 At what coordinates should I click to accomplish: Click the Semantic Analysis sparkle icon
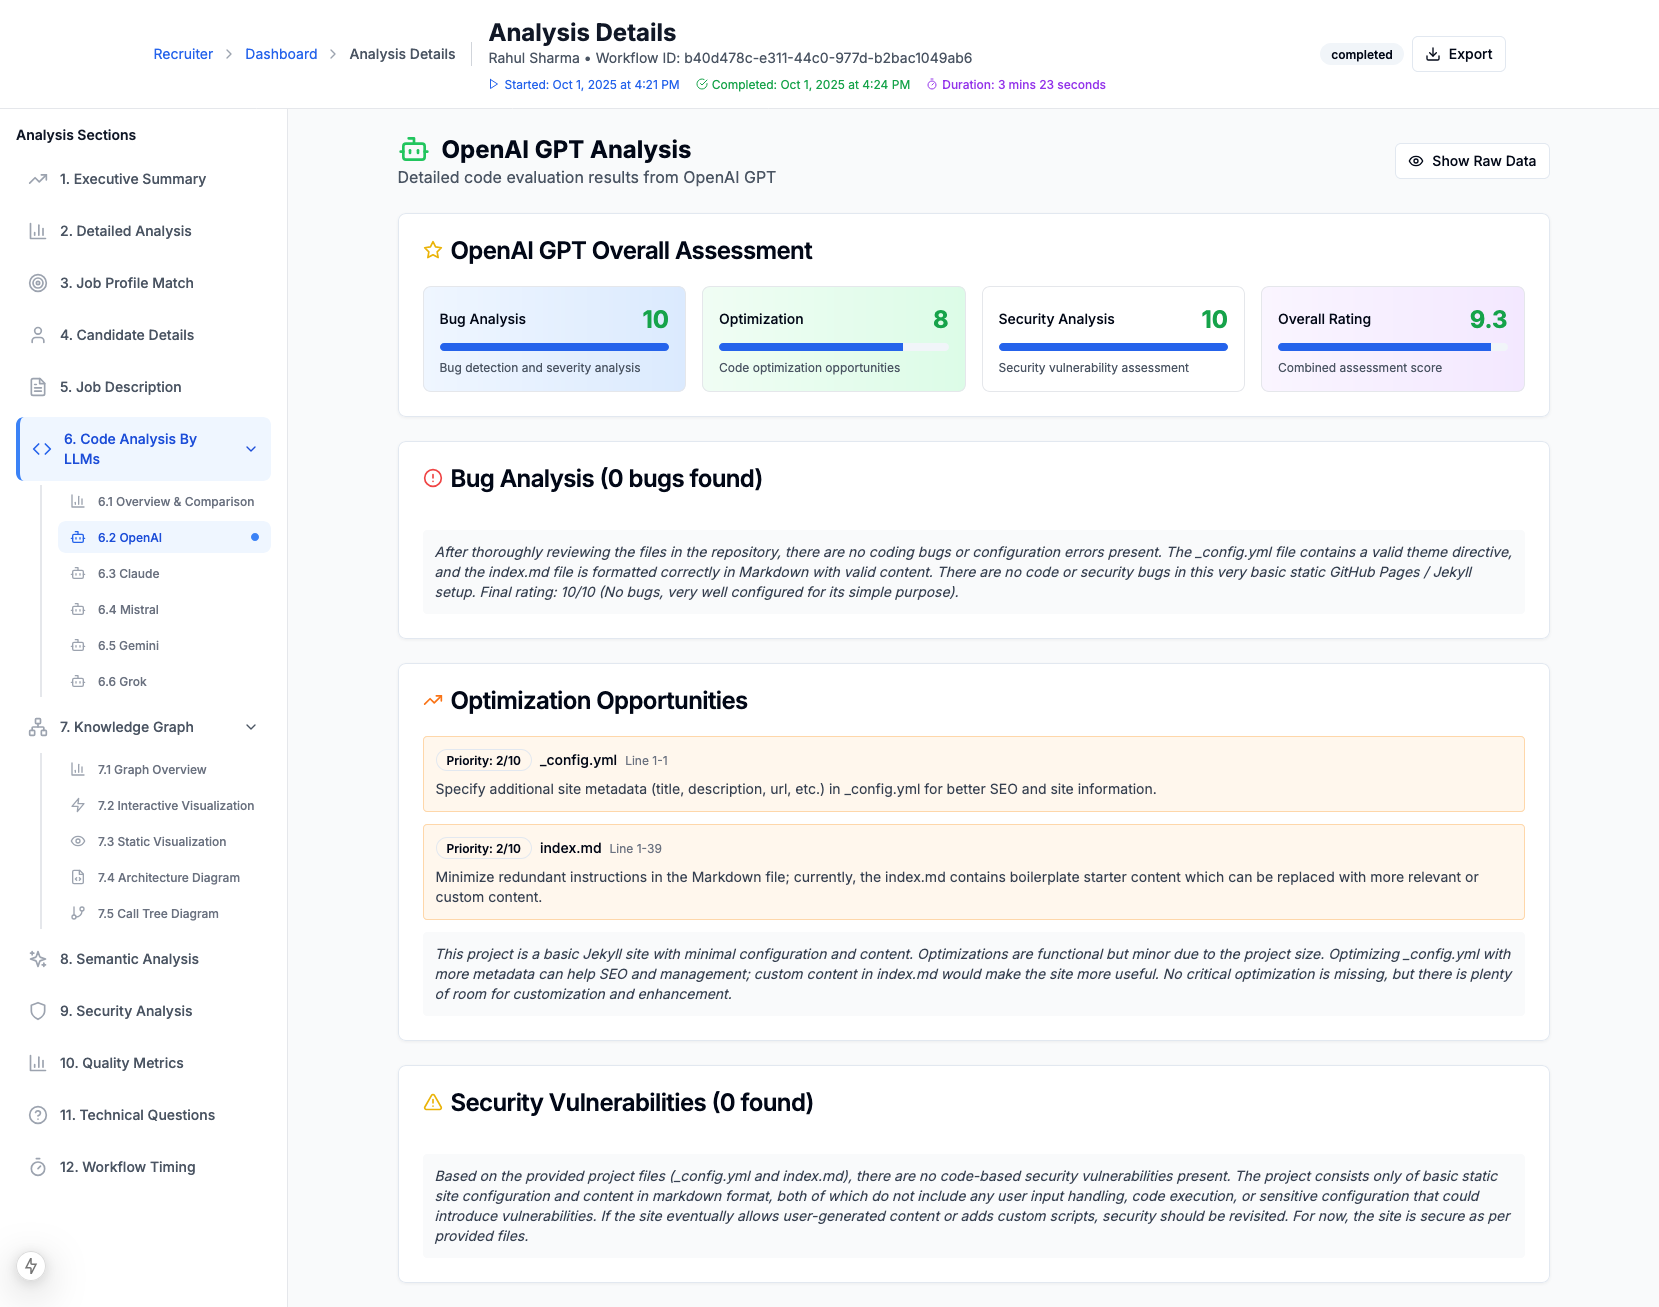38,959
